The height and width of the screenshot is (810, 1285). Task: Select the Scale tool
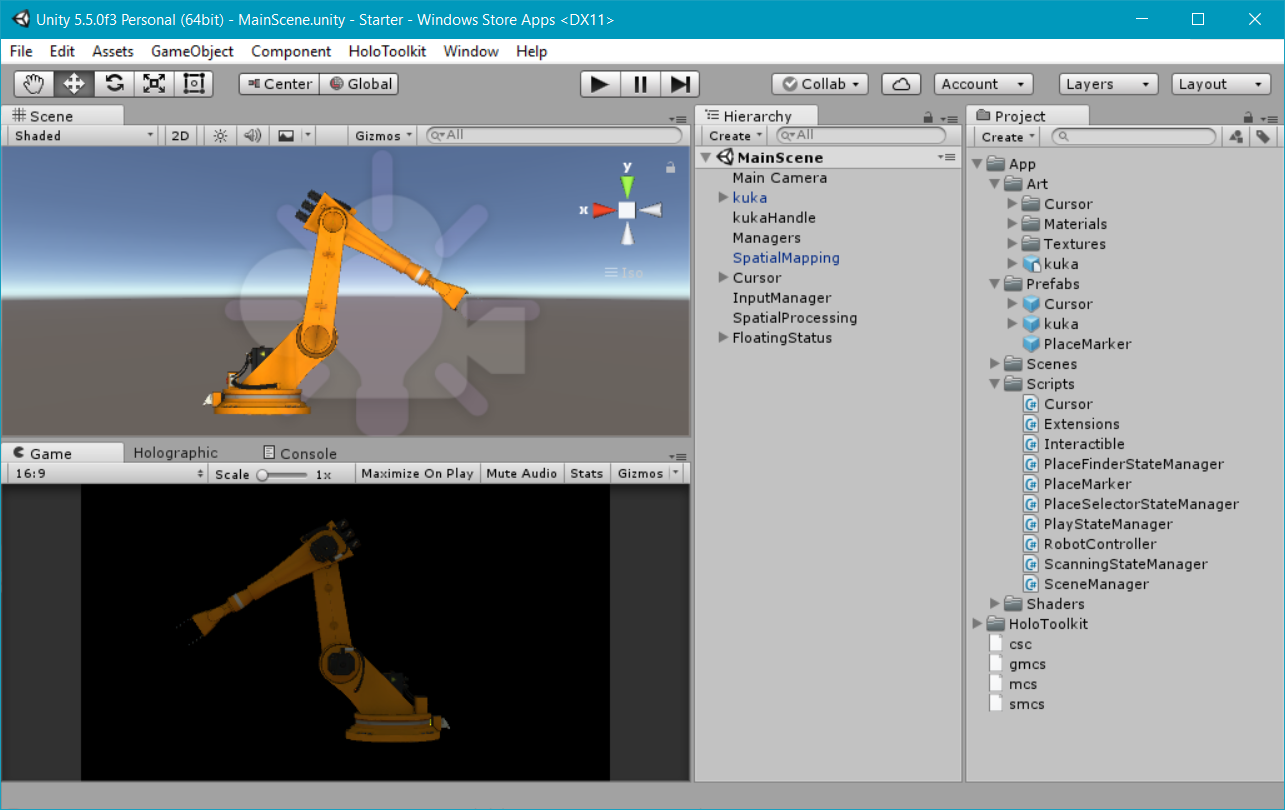click(154, 84)
